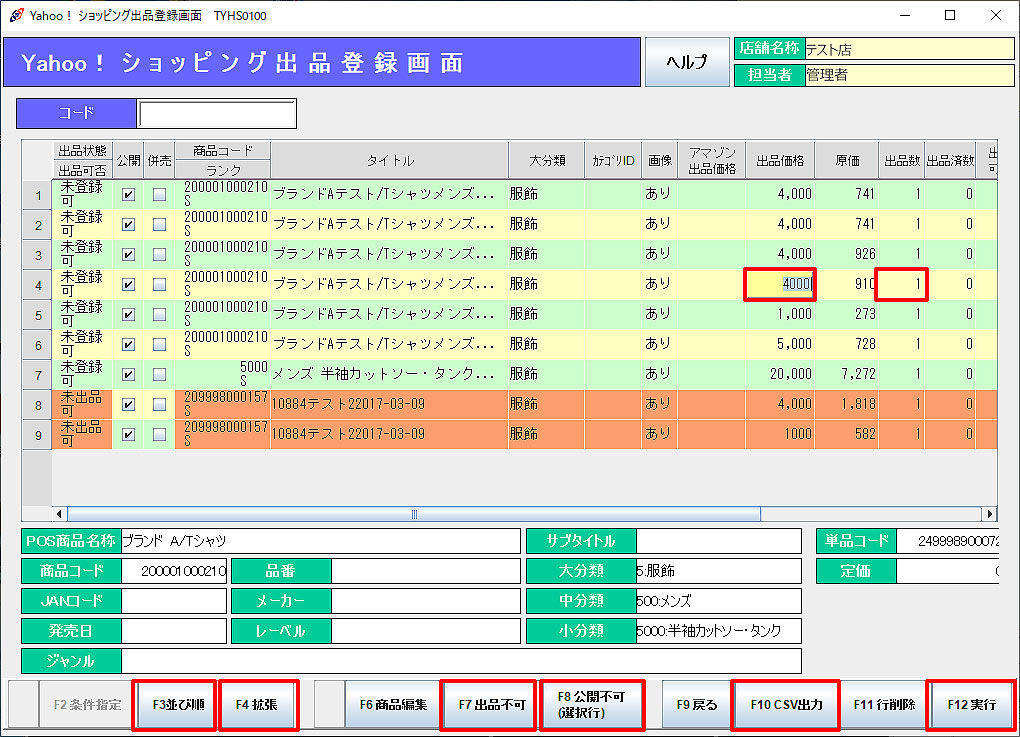Toggle the 公開 checkbox in row 8
The image size is (1020, 737).
pos(128,405)
